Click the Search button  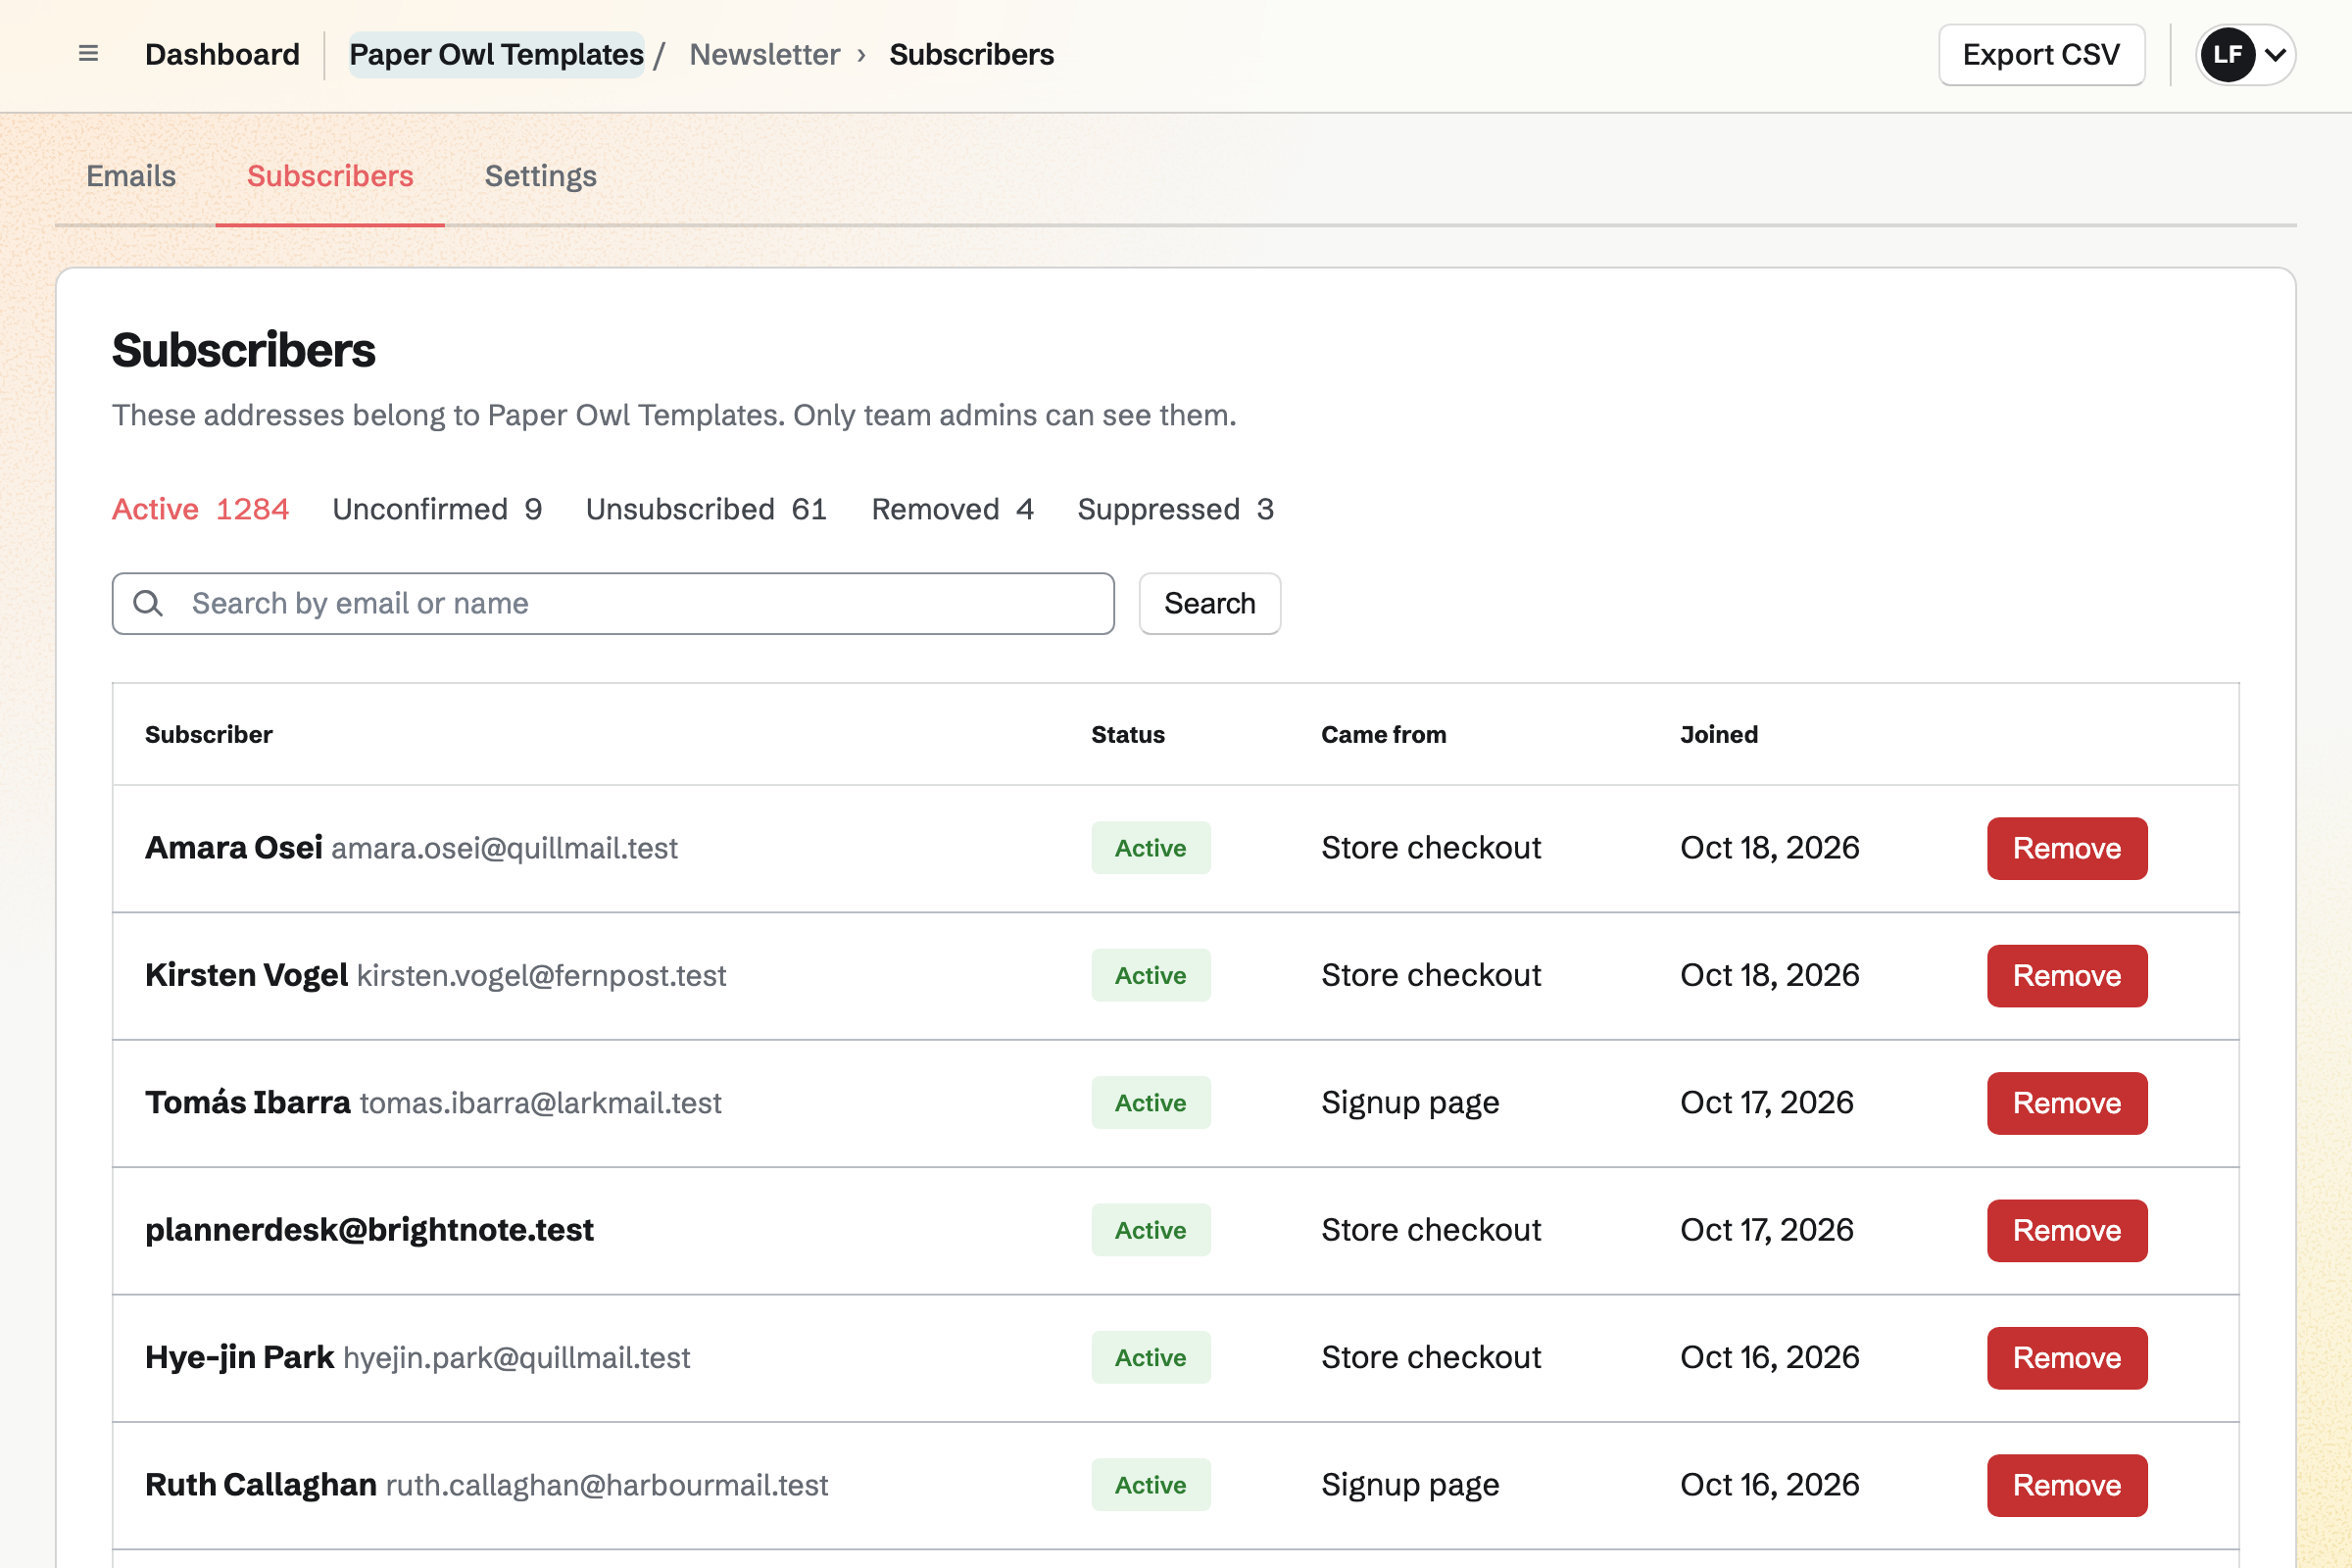[x=1209, y=603]
